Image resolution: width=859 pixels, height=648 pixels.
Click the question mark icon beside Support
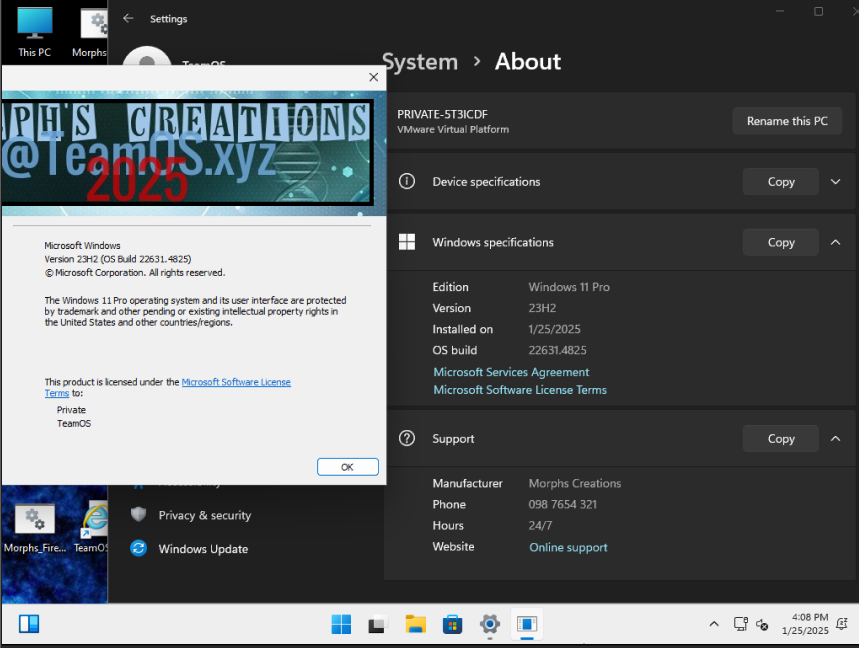pyautogui.click(x=406, y=438)
